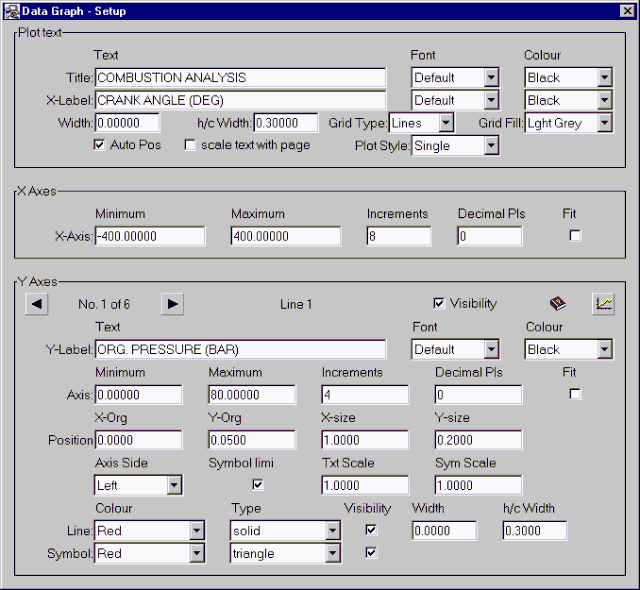Click the Y Axis Maximum 80.00000 field
This screenshot has width=640, height=590.
point(252,394)
